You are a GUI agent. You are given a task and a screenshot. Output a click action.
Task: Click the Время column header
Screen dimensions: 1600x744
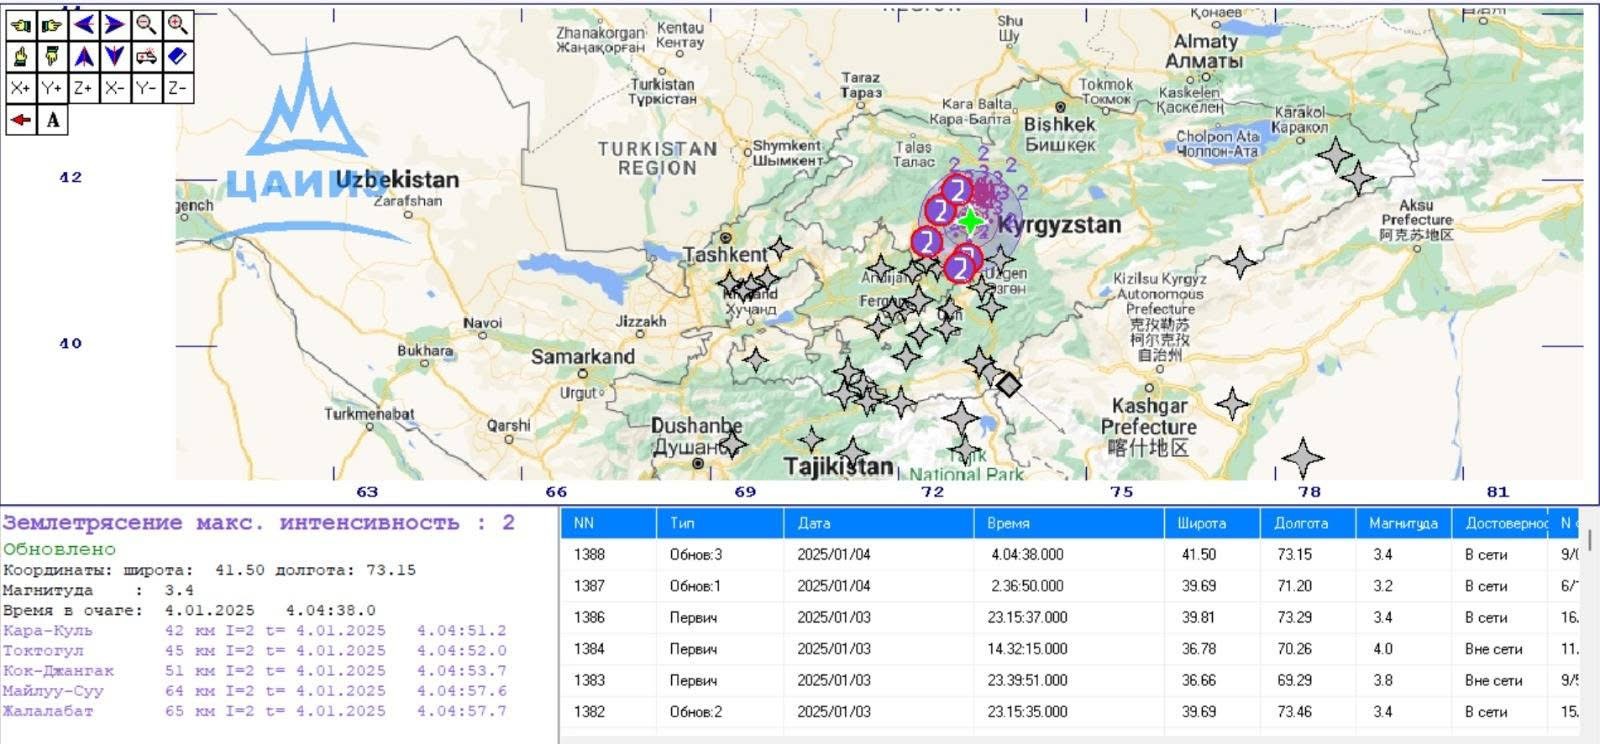click(1006, 523)
